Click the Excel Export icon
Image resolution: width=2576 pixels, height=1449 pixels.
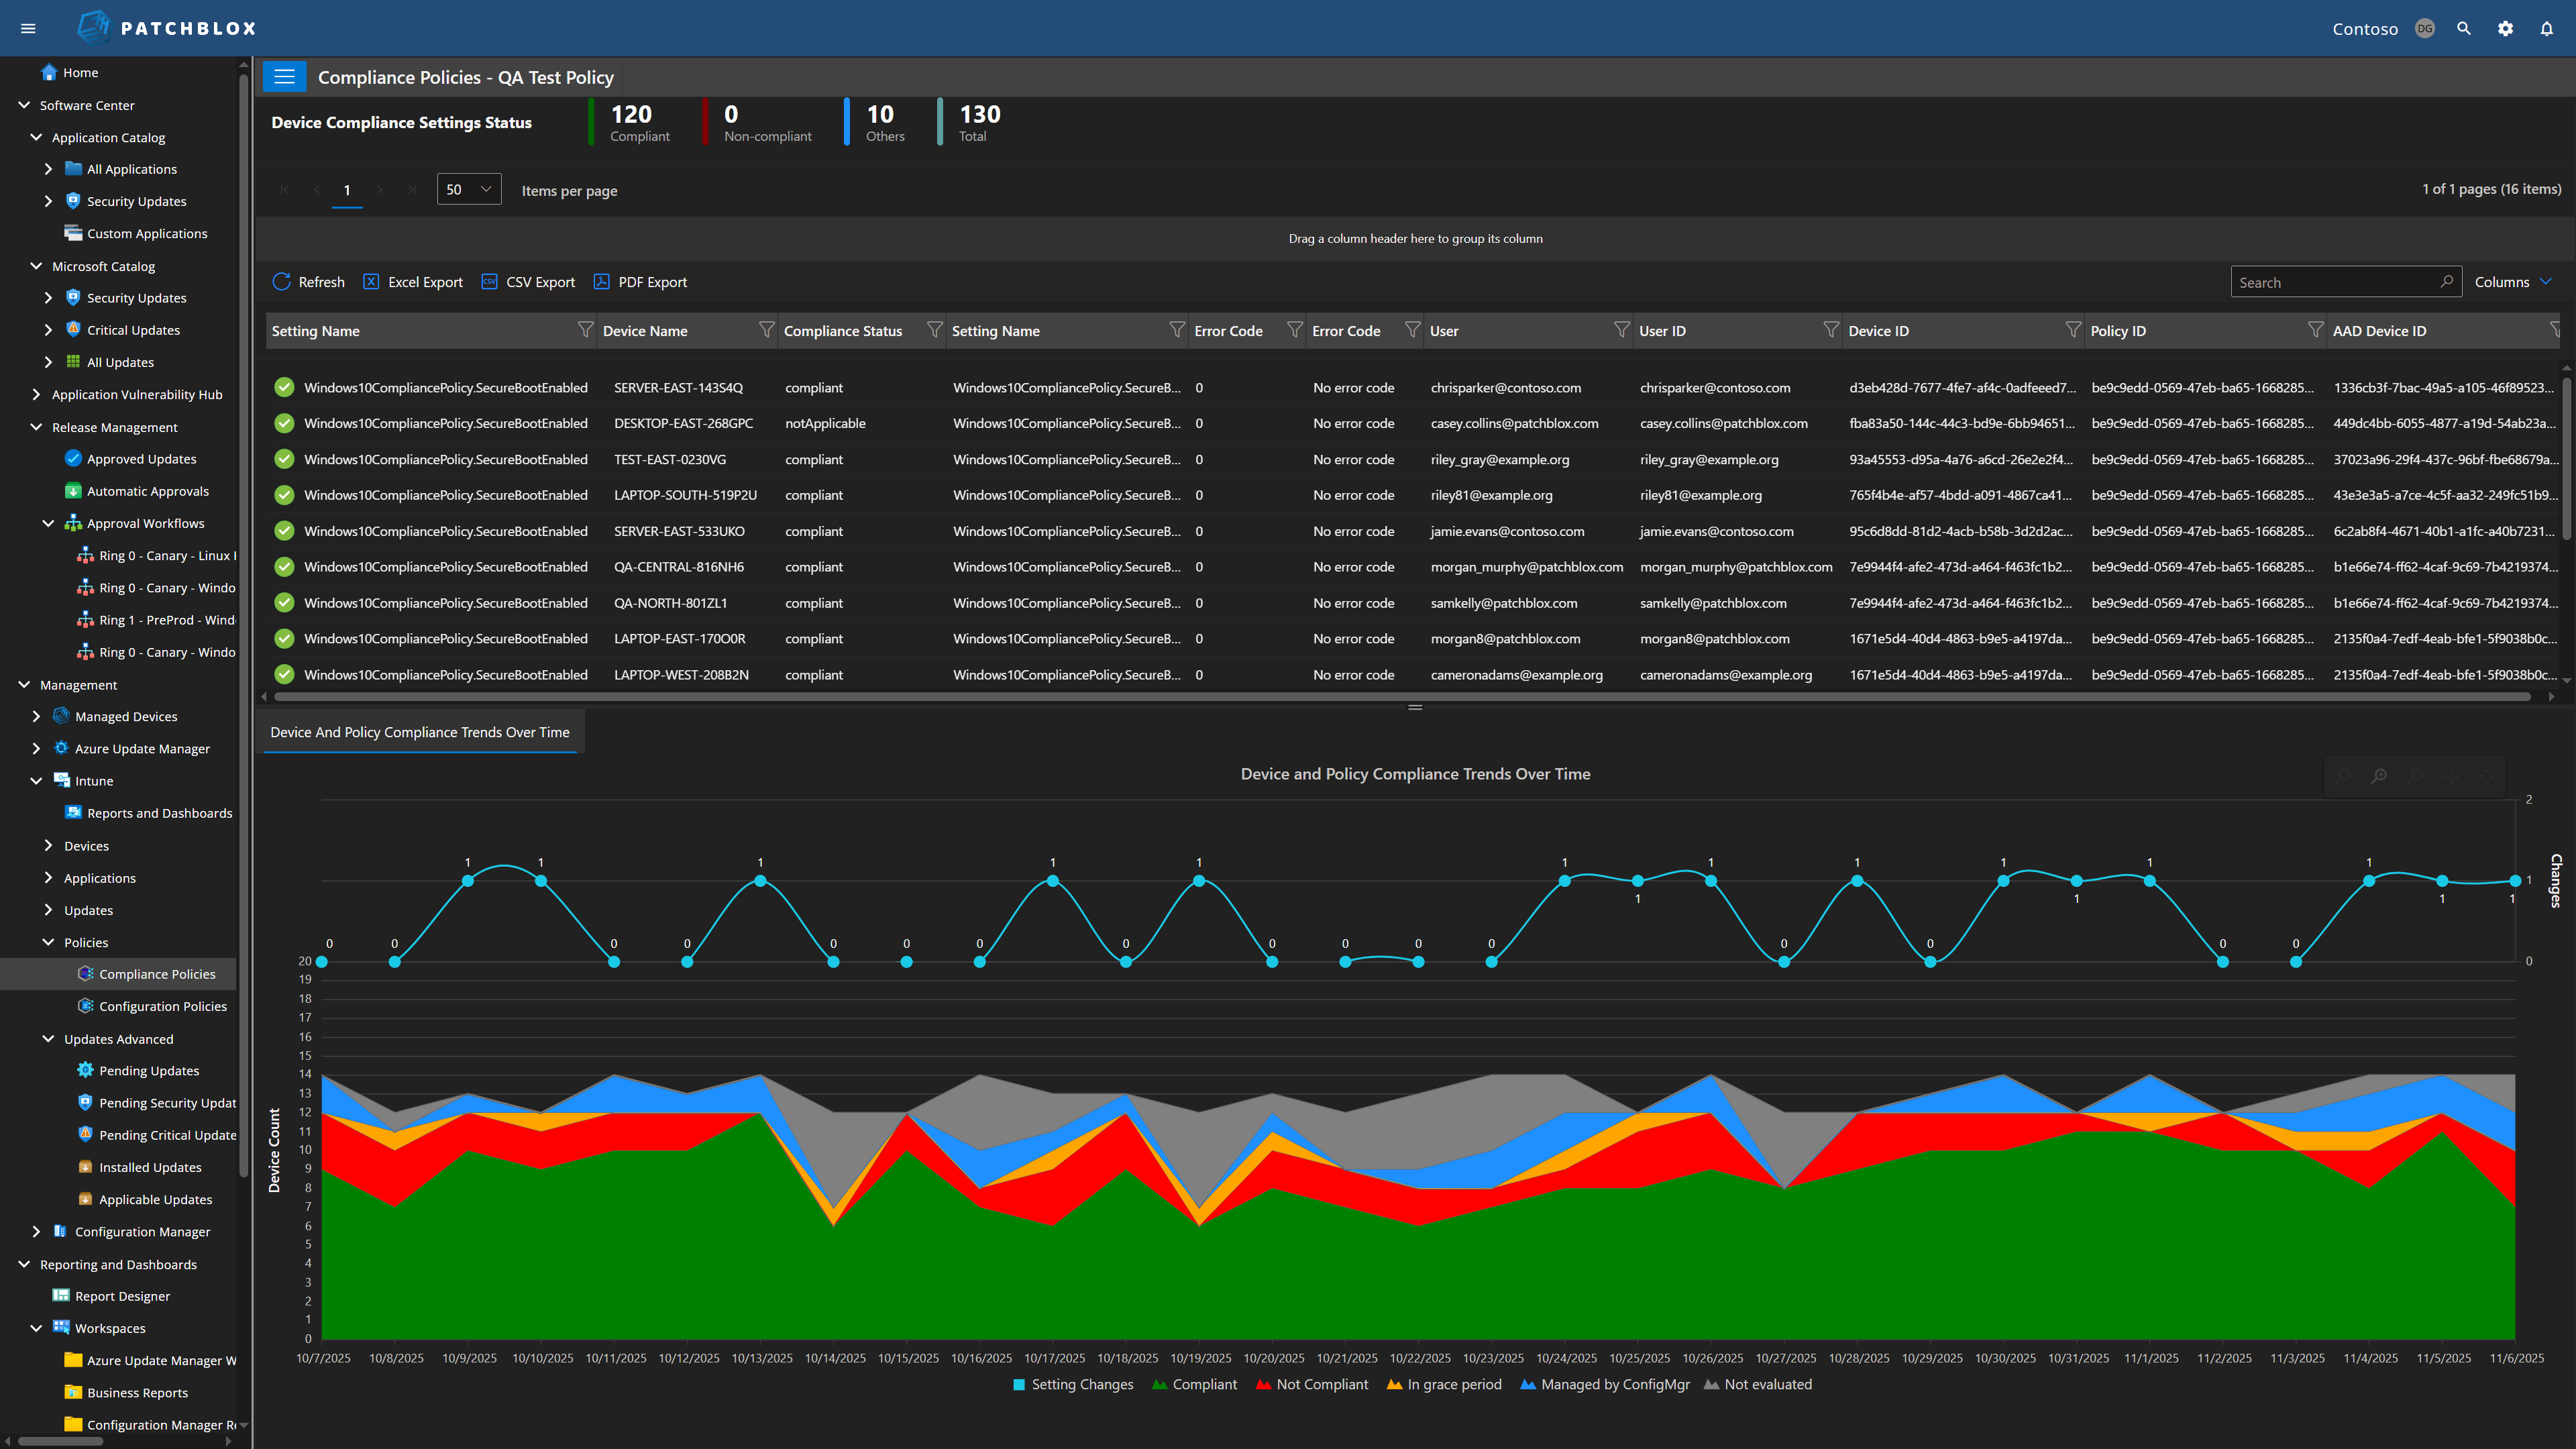point(372,281)
